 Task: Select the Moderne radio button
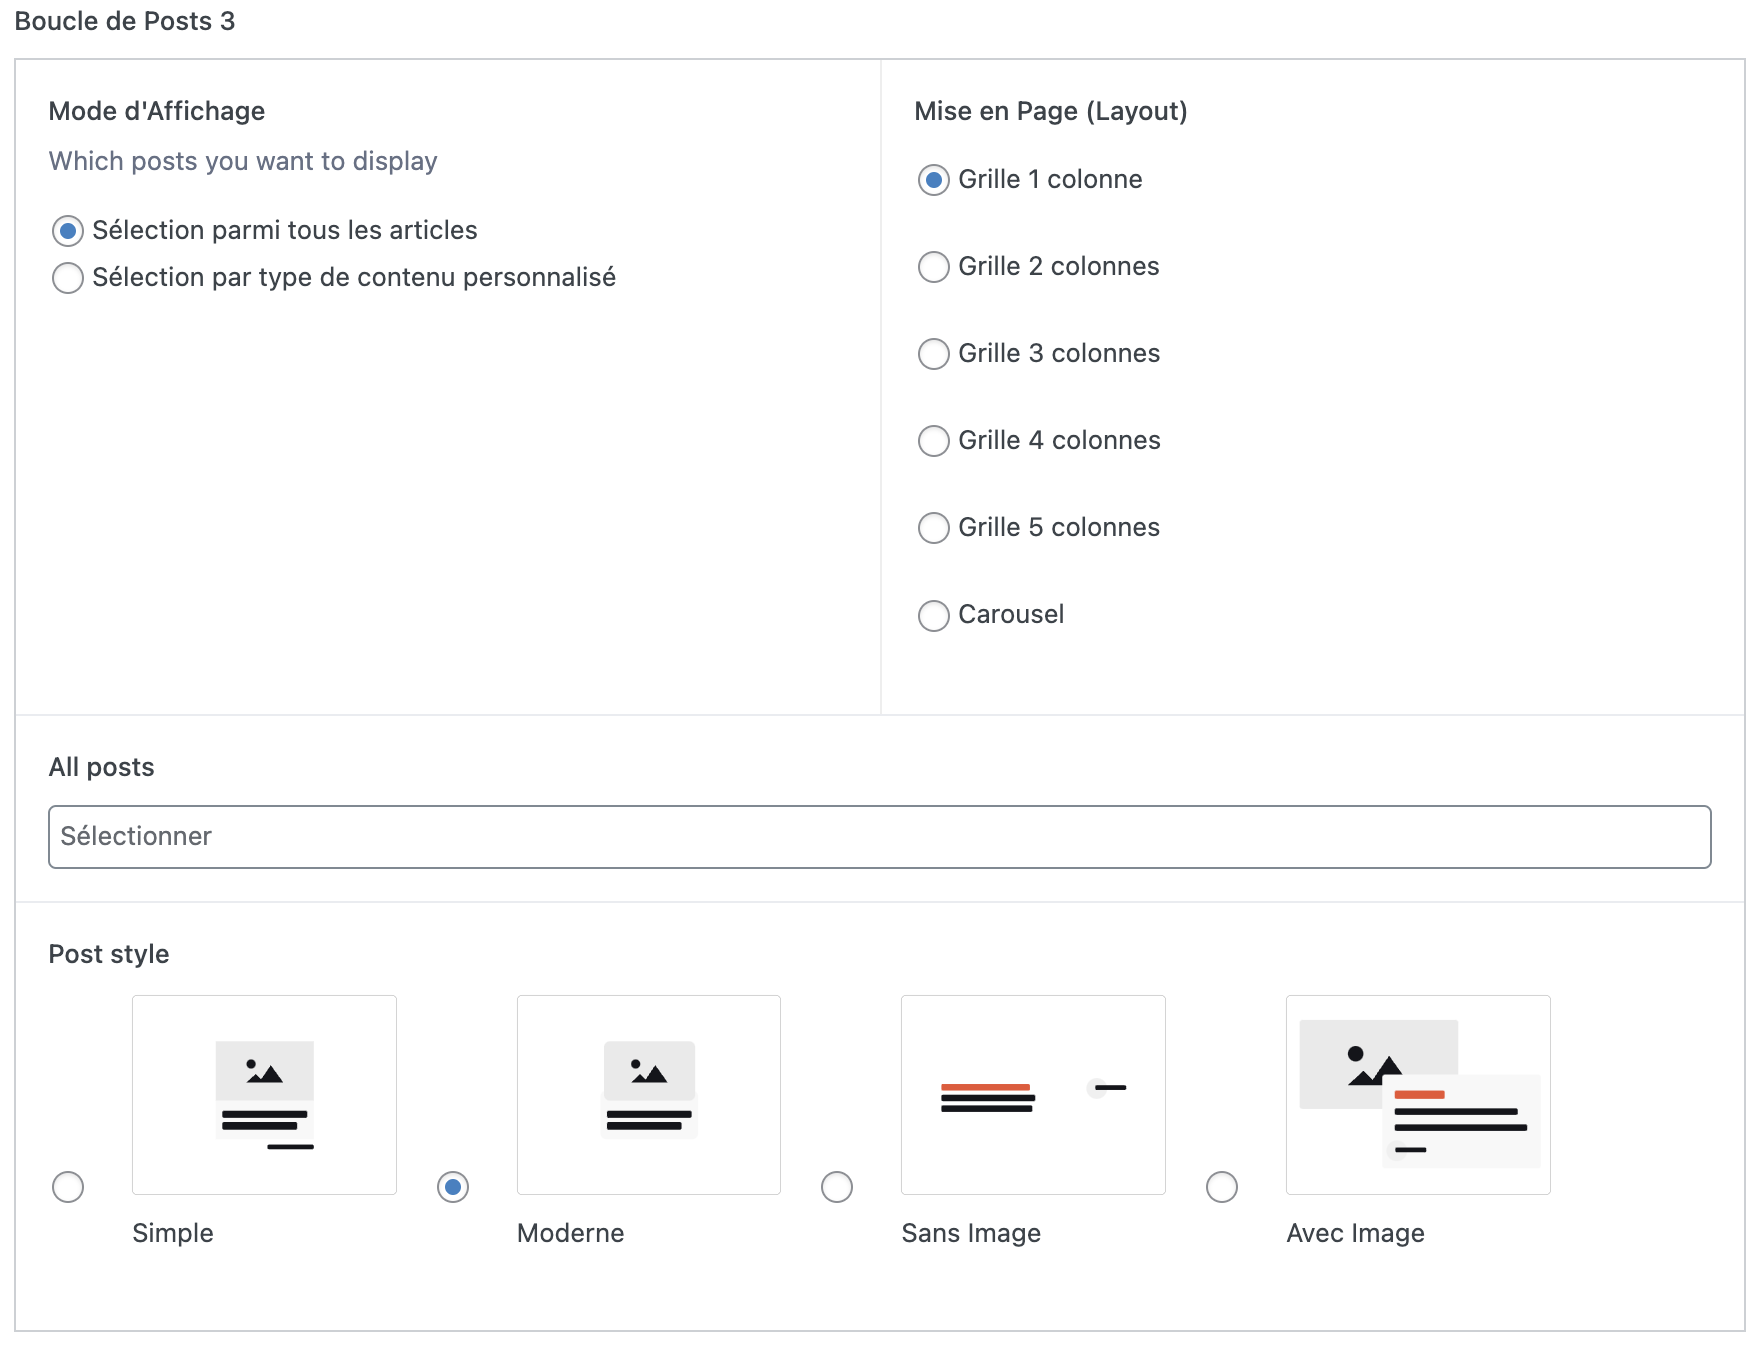[453, 1187]
